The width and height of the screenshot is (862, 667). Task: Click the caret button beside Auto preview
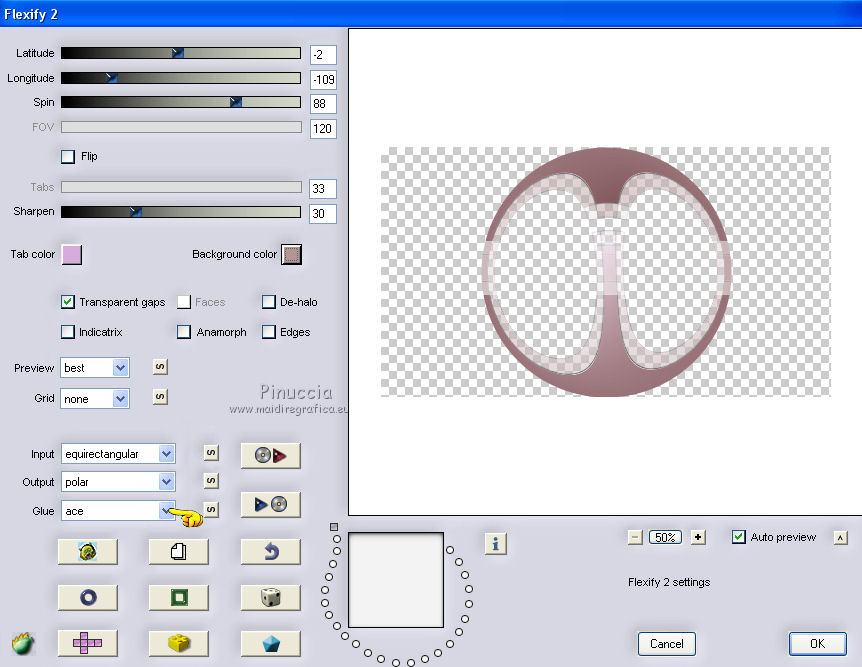(x=841, y=538)
